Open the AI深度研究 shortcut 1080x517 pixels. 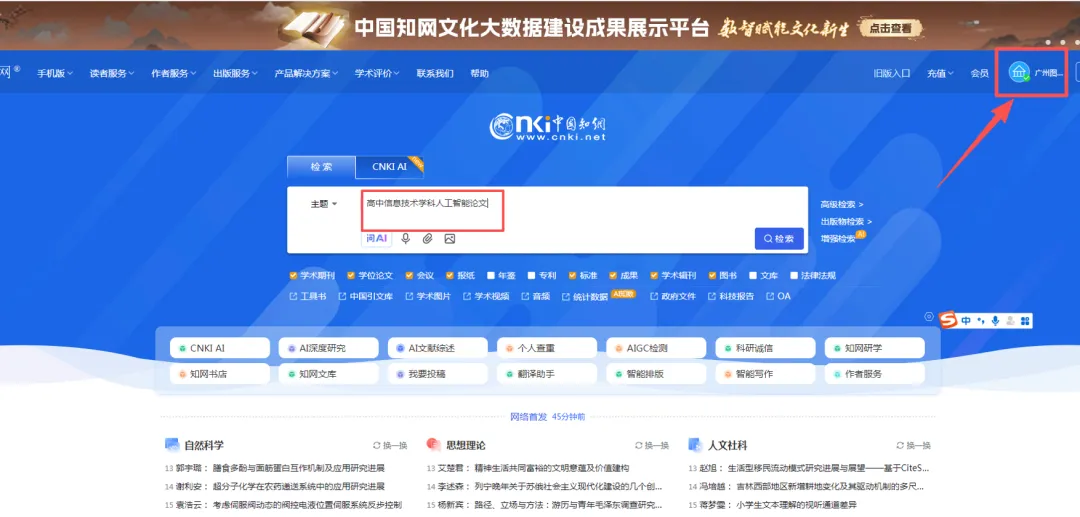click(329, 348)
